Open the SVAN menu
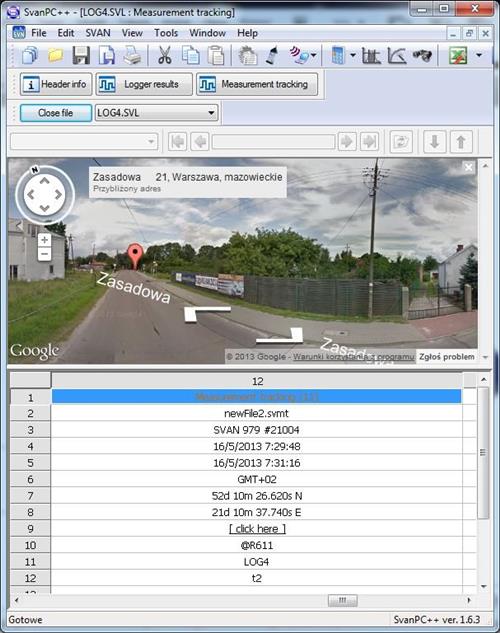The image size is (500, 633). point(98,33)
